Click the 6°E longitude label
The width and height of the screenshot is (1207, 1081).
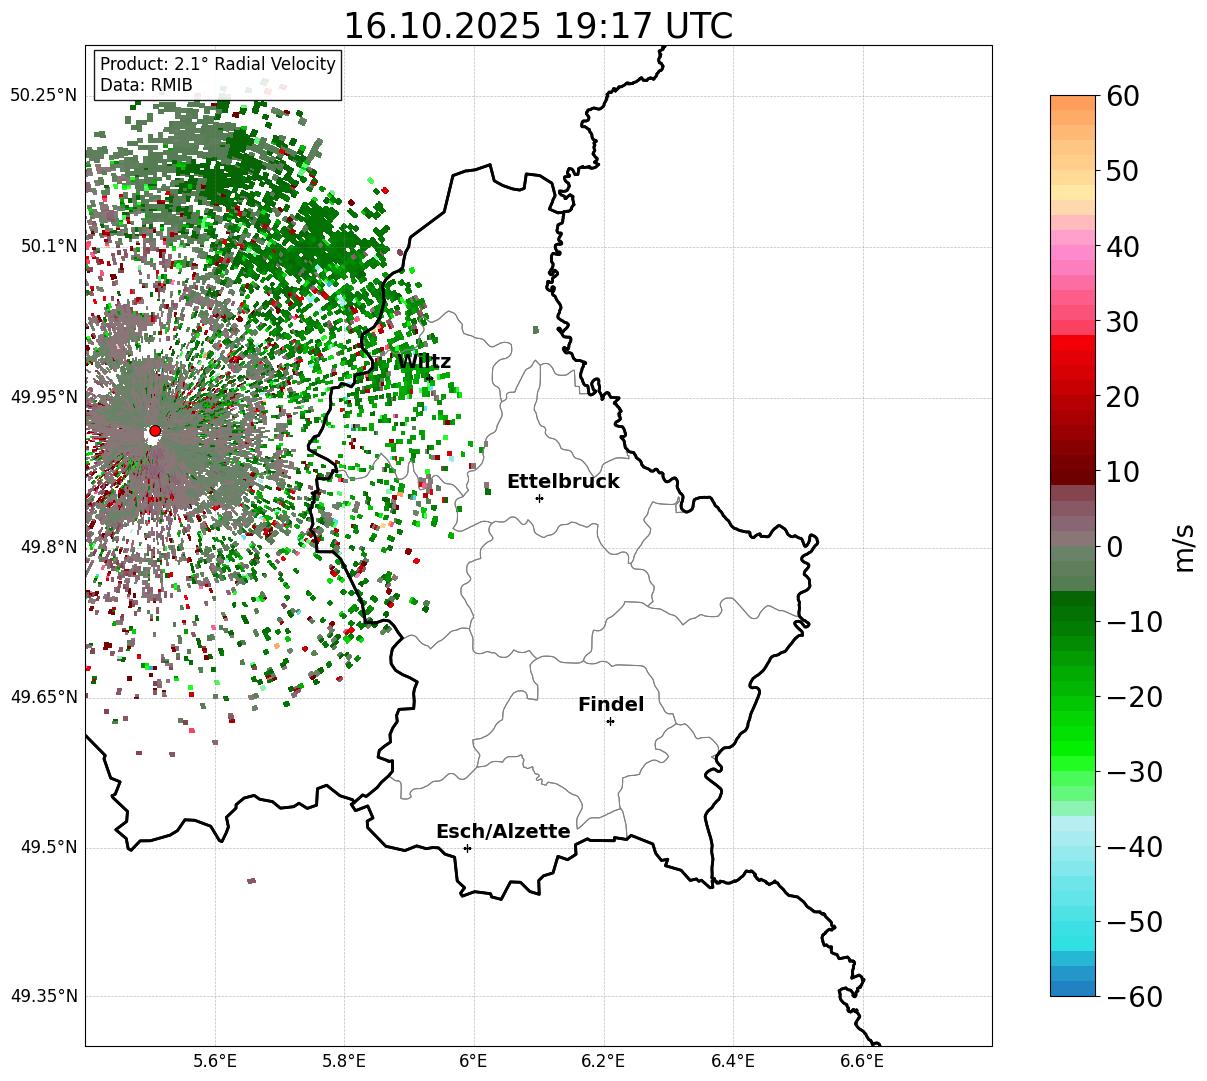pos(474,1061)
